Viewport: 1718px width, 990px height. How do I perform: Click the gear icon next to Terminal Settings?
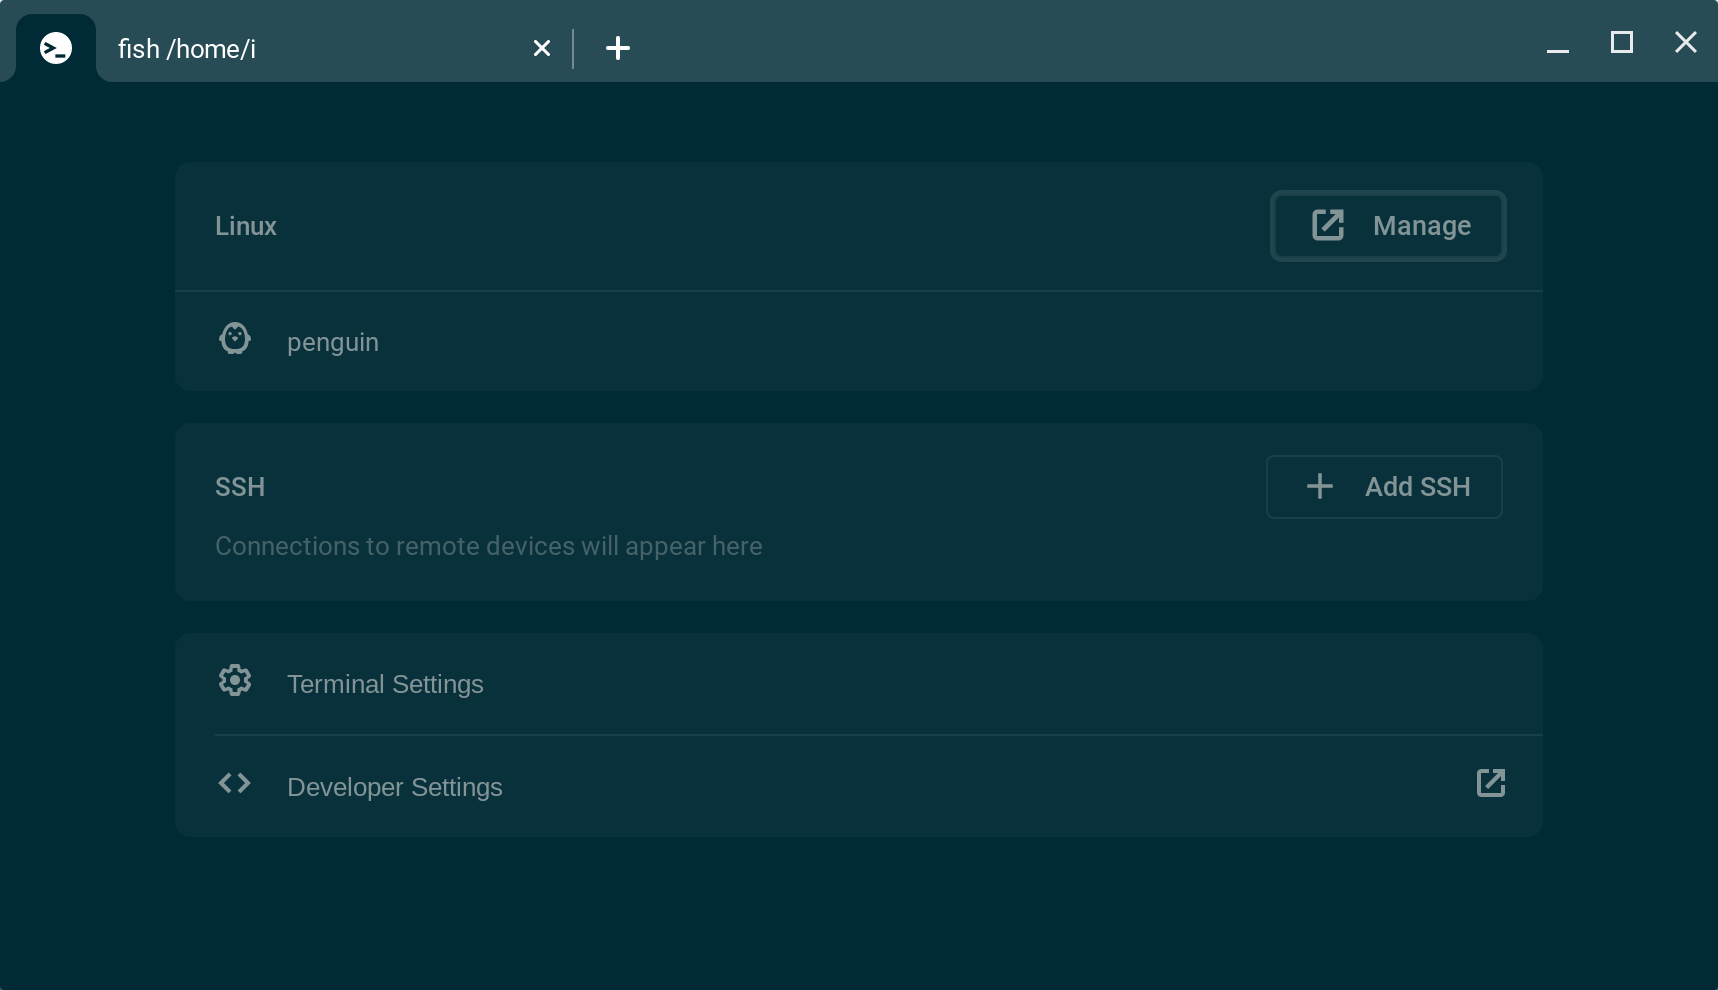[x=234, y=680]
